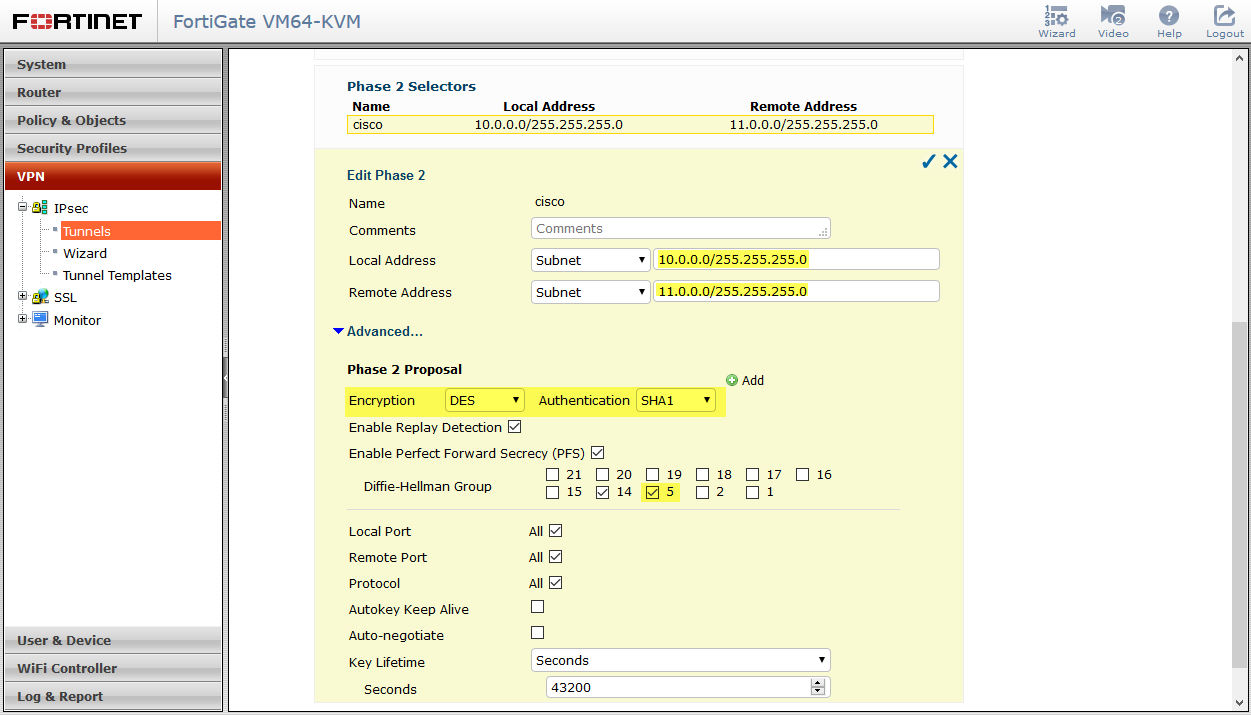1251x715 pixels.
Task: Open the System menu section
Action: (x=113, y=64)
